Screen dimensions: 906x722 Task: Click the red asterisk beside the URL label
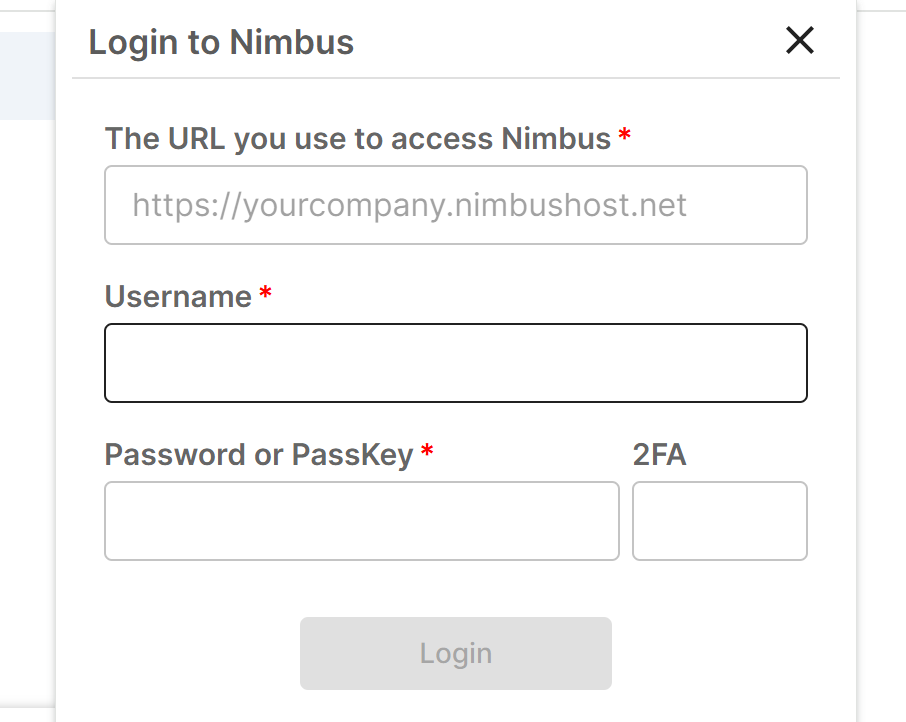click(x=625, y=136)
